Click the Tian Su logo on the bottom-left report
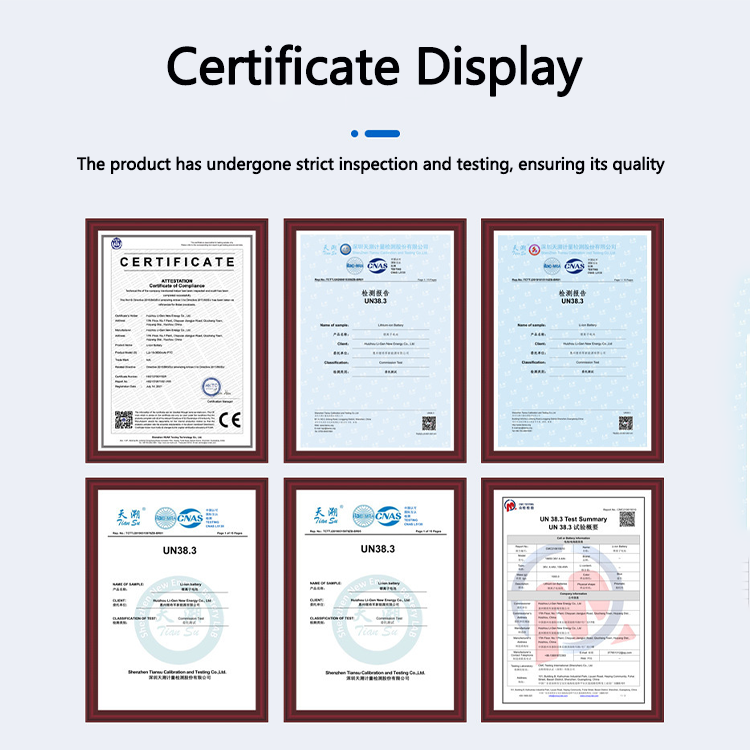The width and height of the screenshot is (750, 750). click(x=130, y=517)
